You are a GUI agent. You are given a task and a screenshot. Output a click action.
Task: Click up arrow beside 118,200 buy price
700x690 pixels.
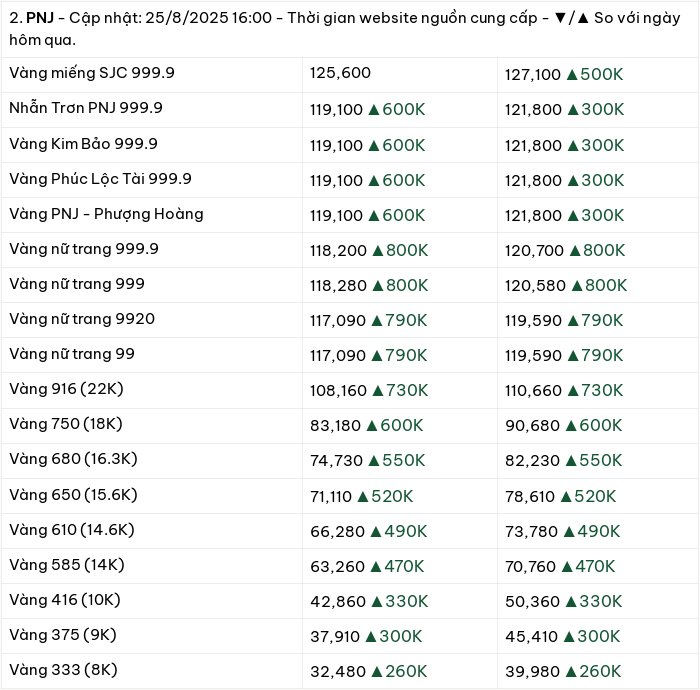pyautogui.click(x=378, y=251)
